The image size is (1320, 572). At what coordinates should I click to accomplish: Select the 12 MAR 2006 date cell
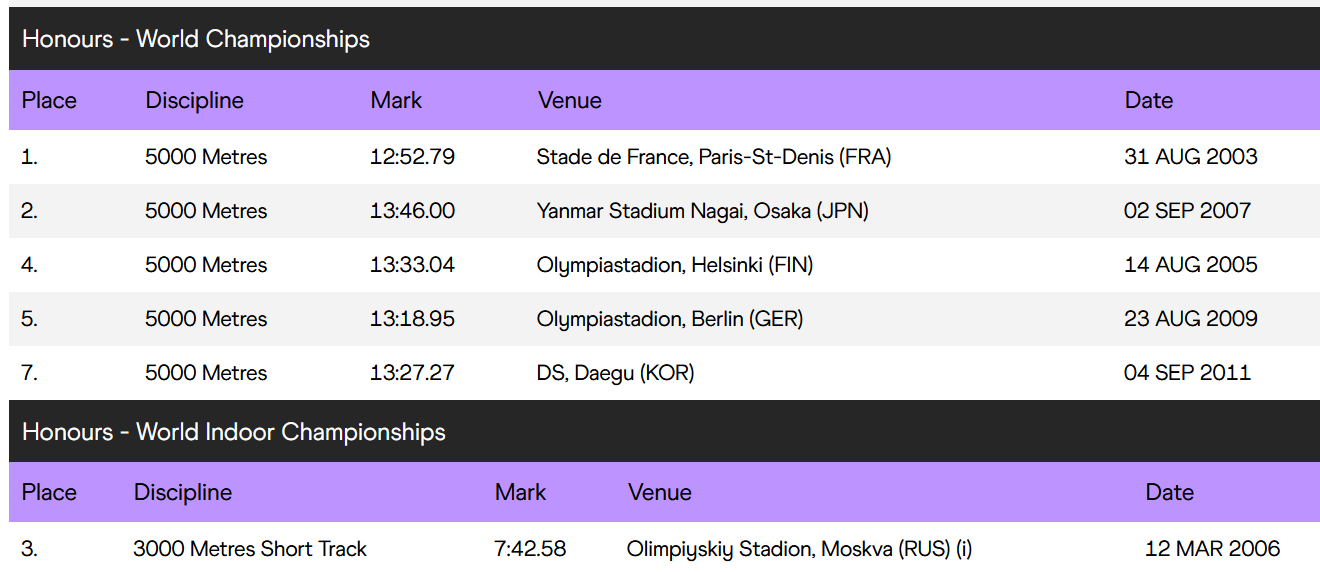(x=1212, y=549)
